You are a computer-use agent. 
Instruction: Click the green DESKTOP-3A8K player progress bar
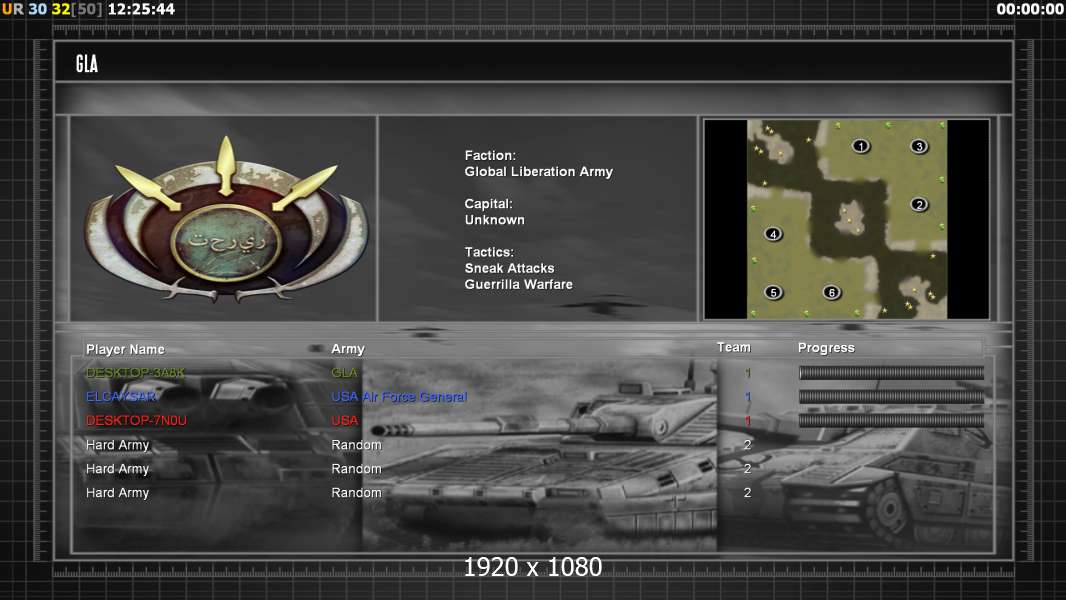[x=891, y=372]
